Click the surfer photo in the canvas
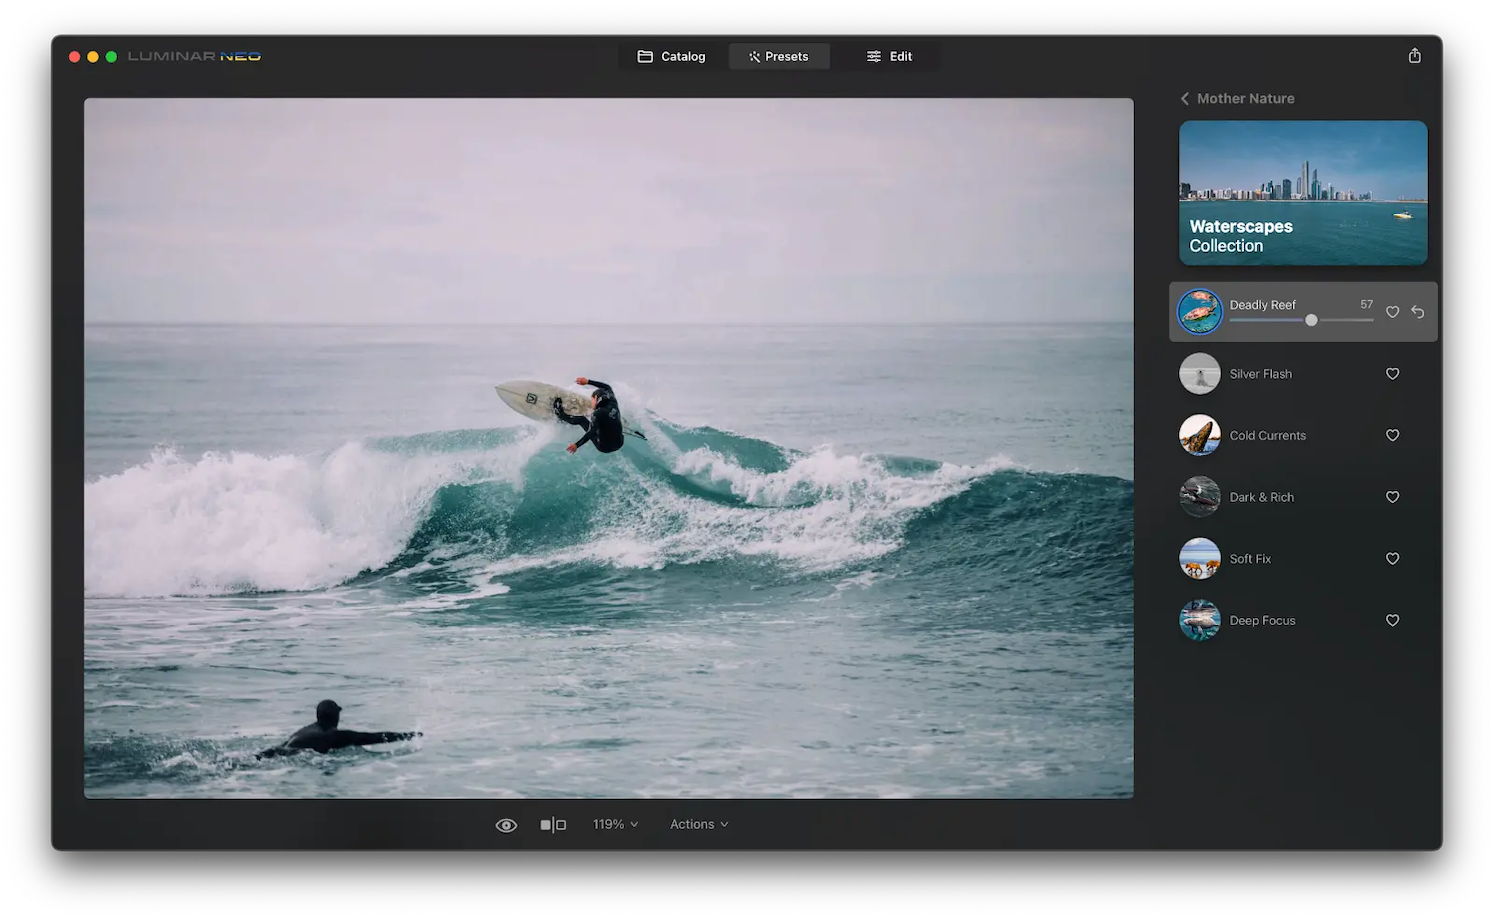 pyautogui.click(x=609, y=448)
